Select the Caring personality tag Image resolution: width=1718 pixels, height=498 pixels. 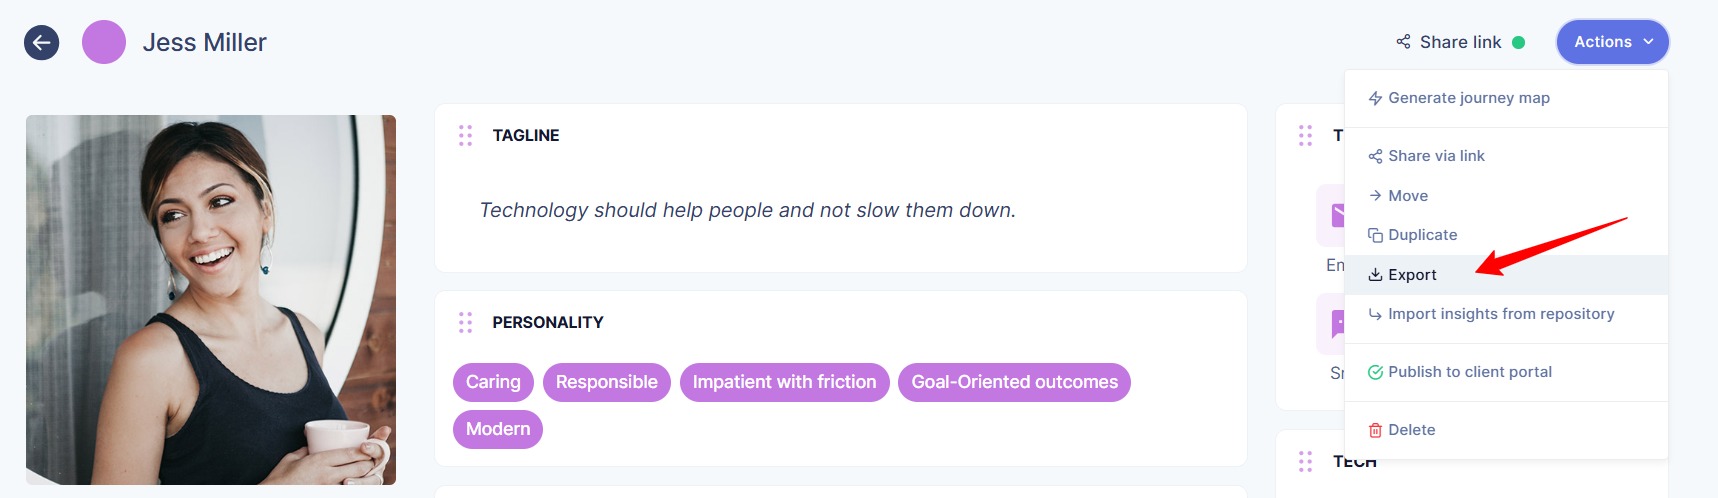[493, 382]
